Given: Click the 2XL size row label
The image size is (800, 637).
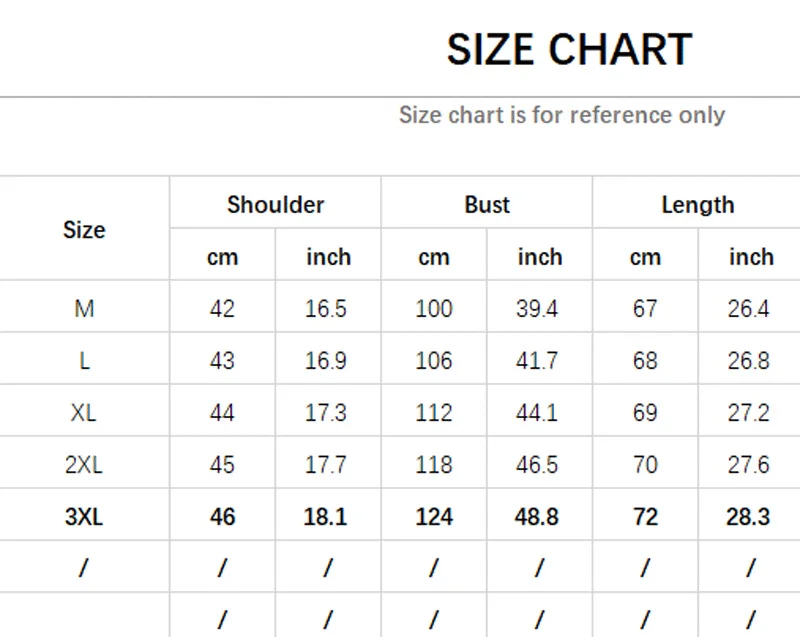Looking at the screenshot, I should pyautogui.click(x=84, y=465).
